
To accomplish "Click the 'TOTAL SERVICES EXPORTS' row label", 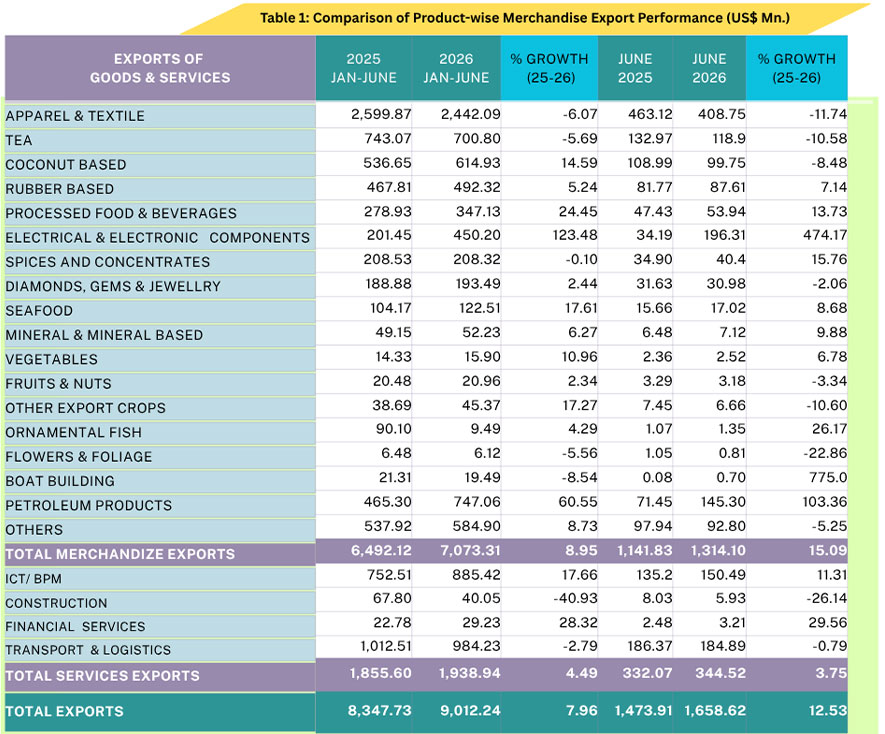I will tap(103, 675).
